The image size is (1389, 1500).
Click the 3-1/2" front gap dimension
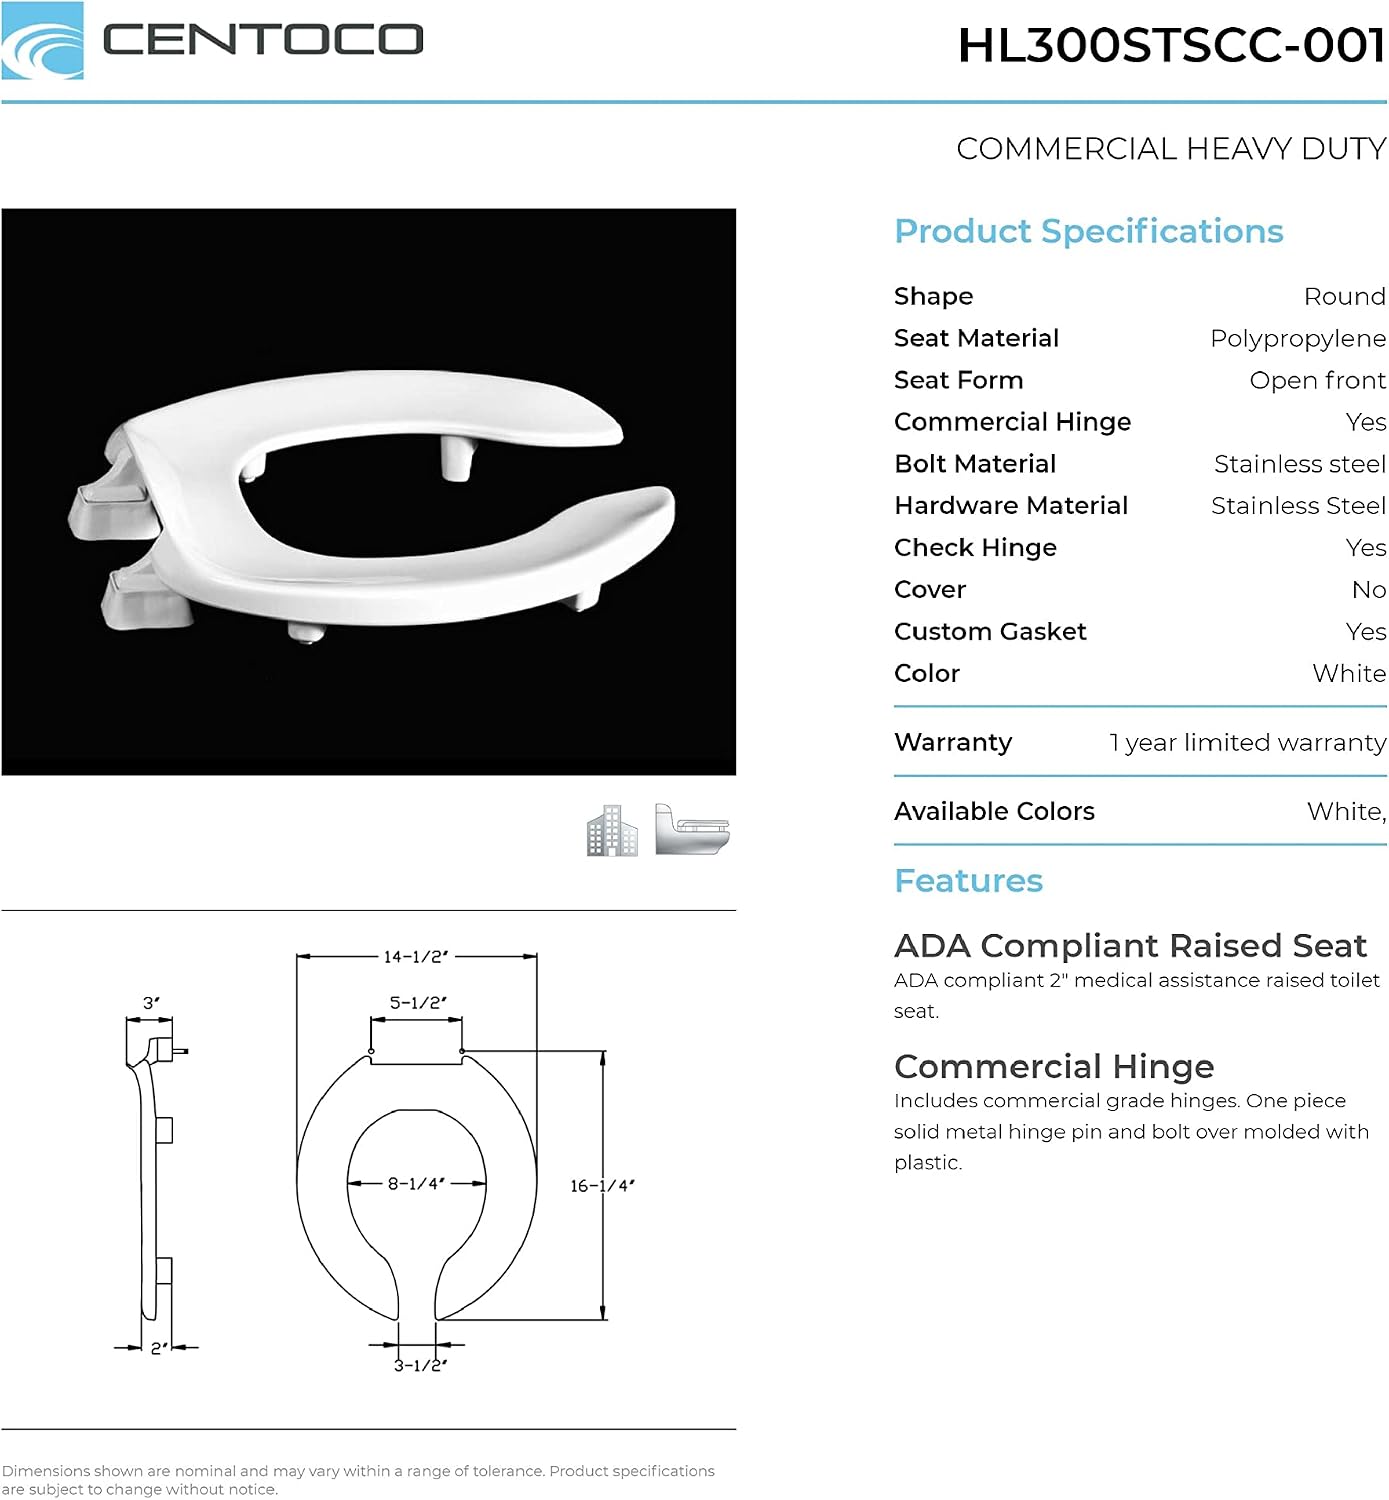[420, 1366]
